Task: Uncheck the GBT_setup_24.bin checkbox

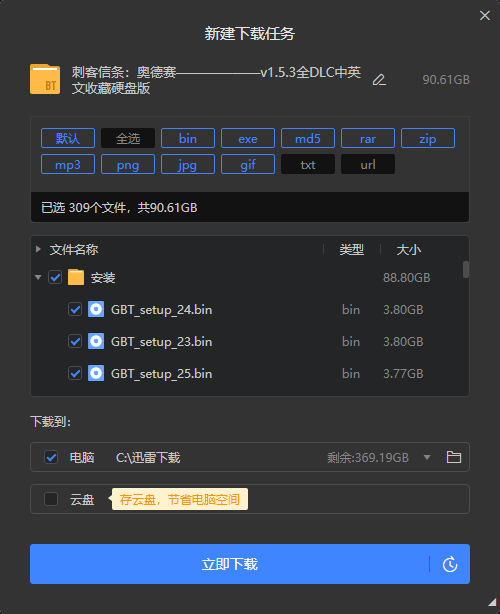Action: click(75, 309)
